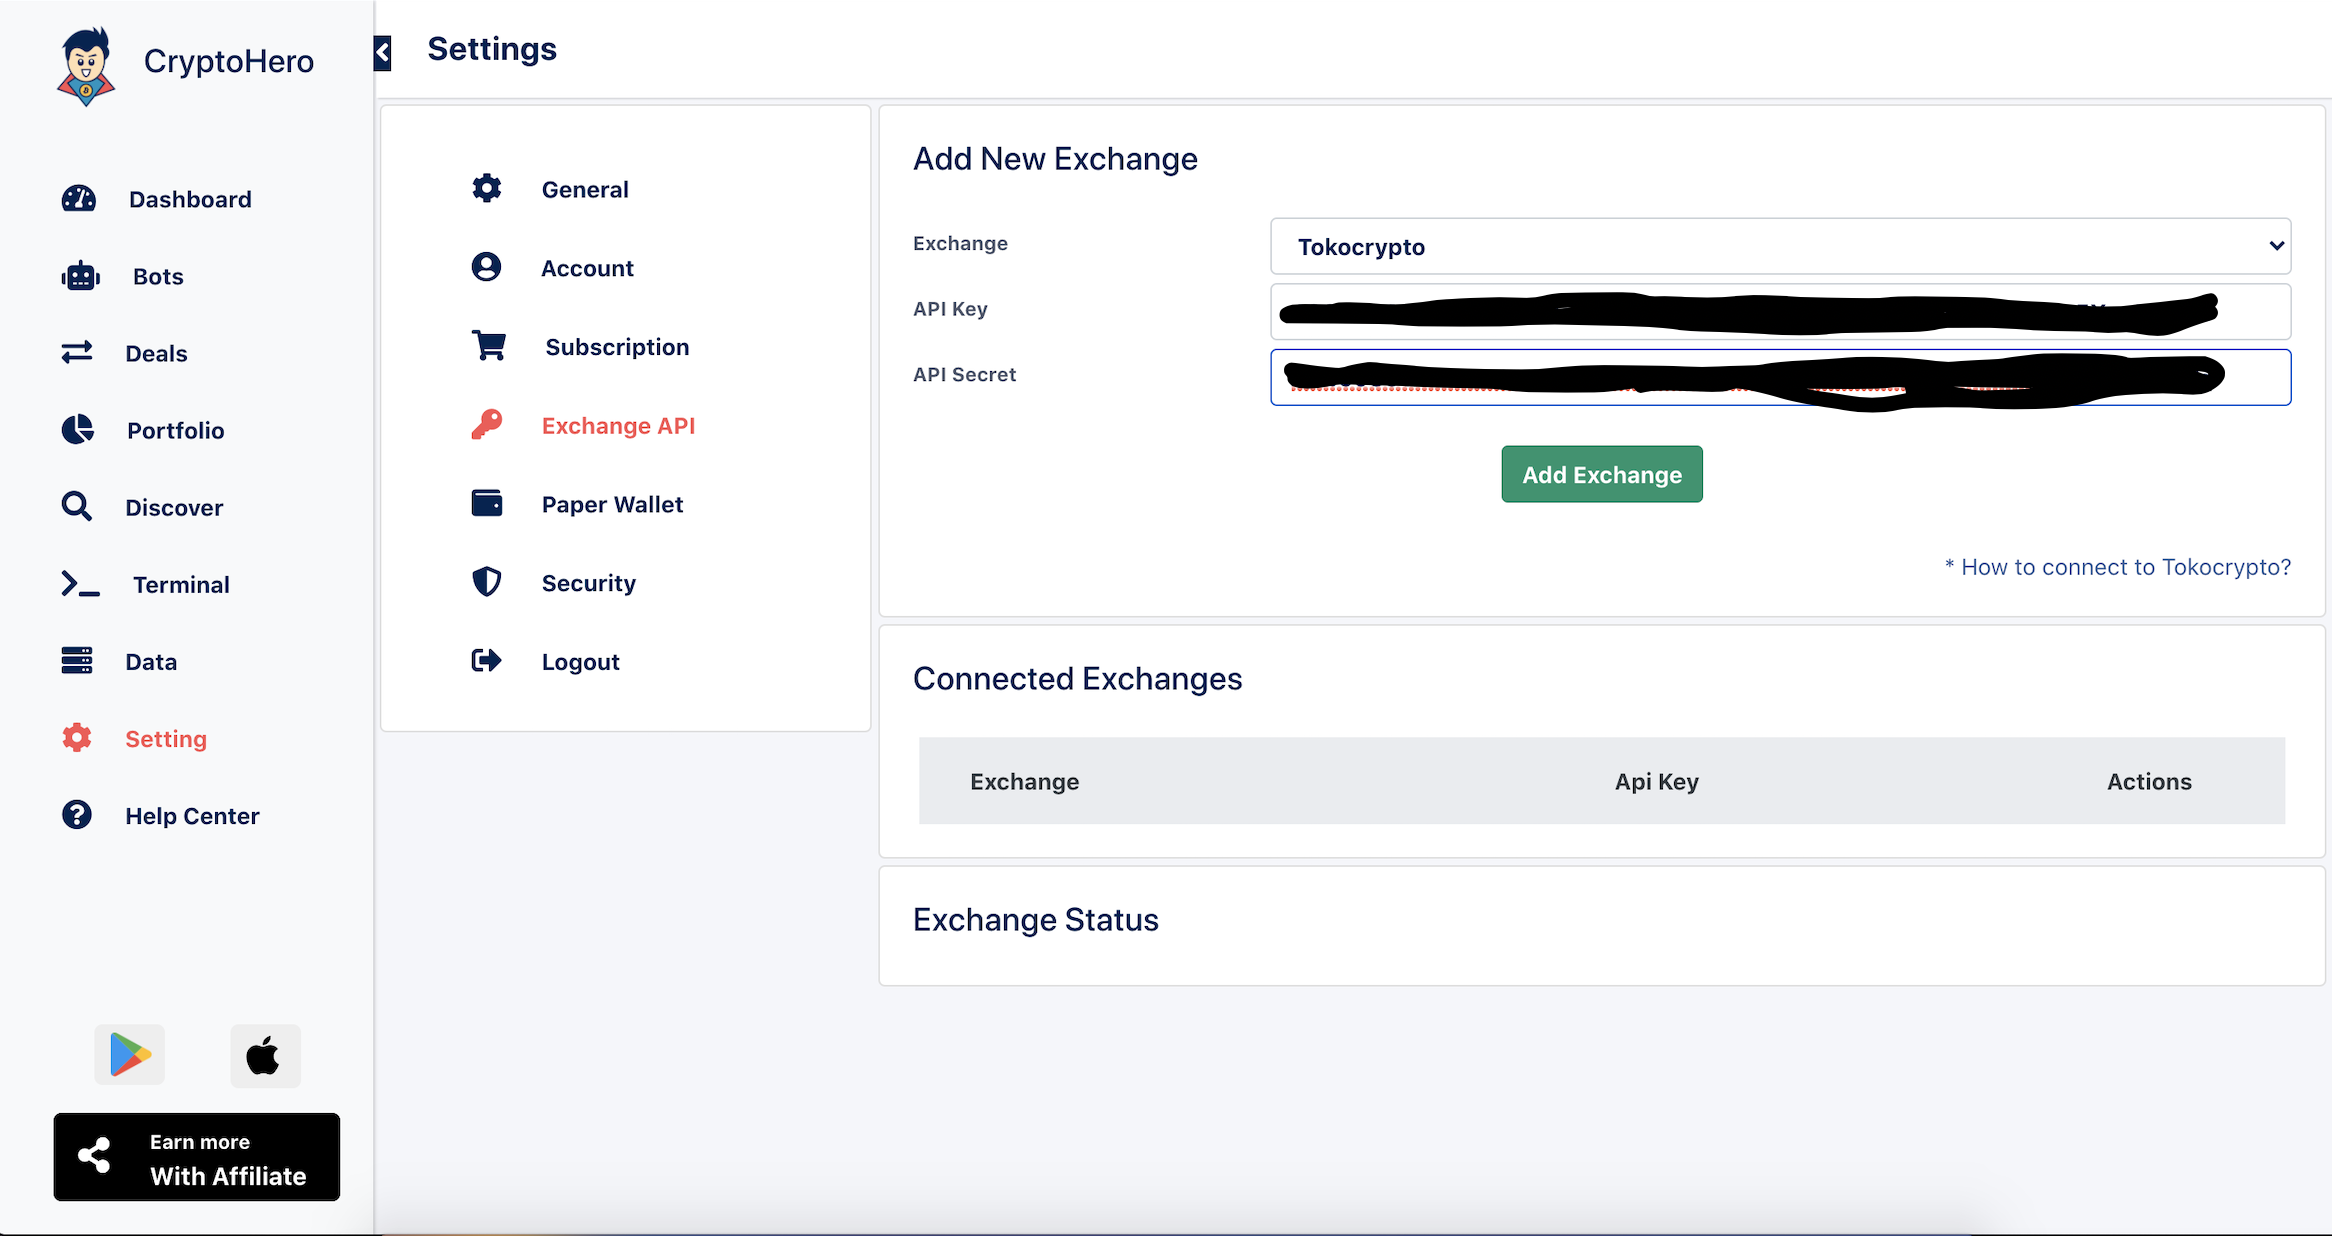Click the Add Exchange button

coord(1601,474)
